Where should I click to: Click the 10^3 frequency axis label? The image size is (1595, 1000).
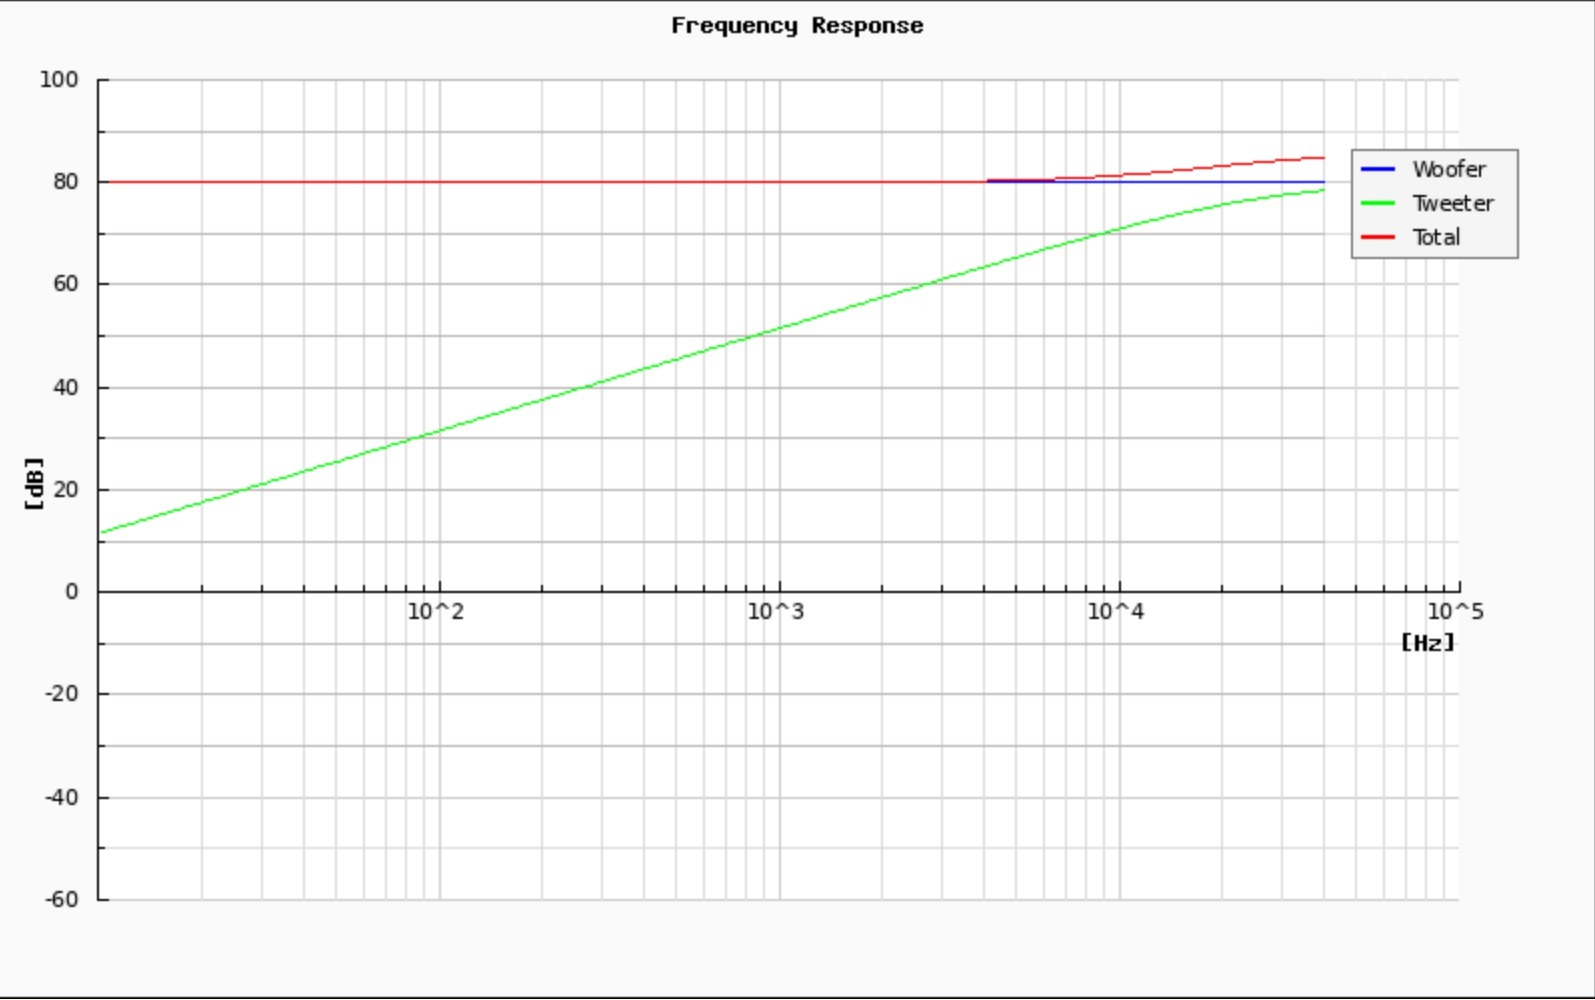coord(776,612)
